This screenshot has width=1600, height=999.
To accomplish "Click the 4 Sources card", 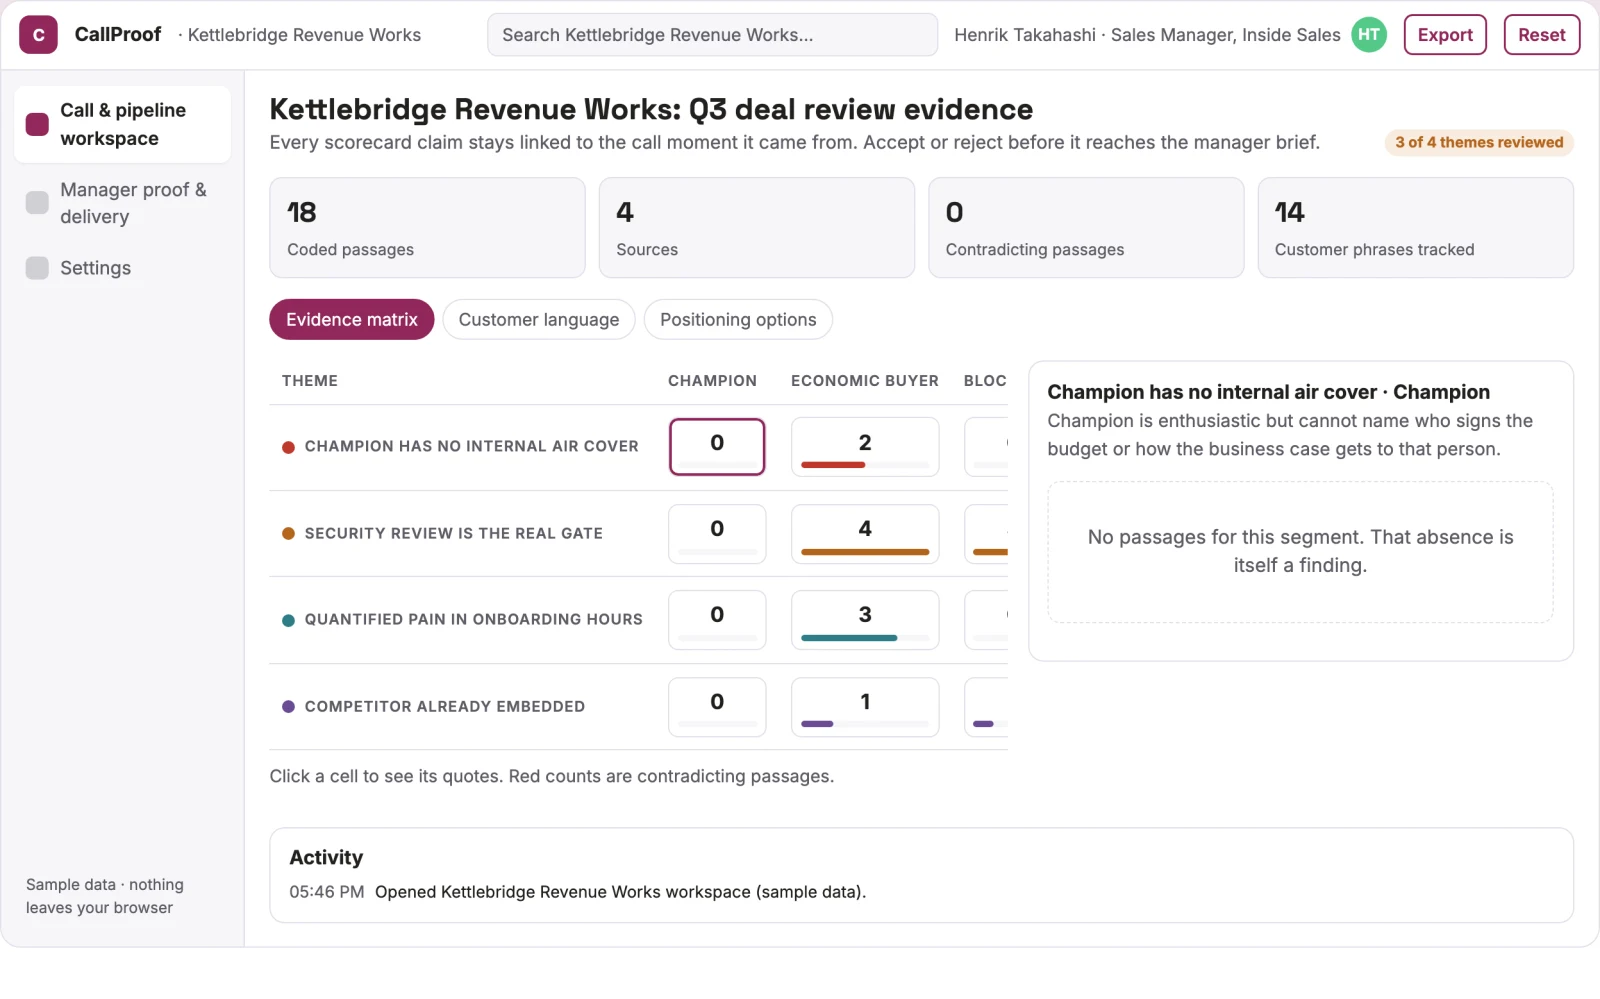I will [x=757, y=228].
